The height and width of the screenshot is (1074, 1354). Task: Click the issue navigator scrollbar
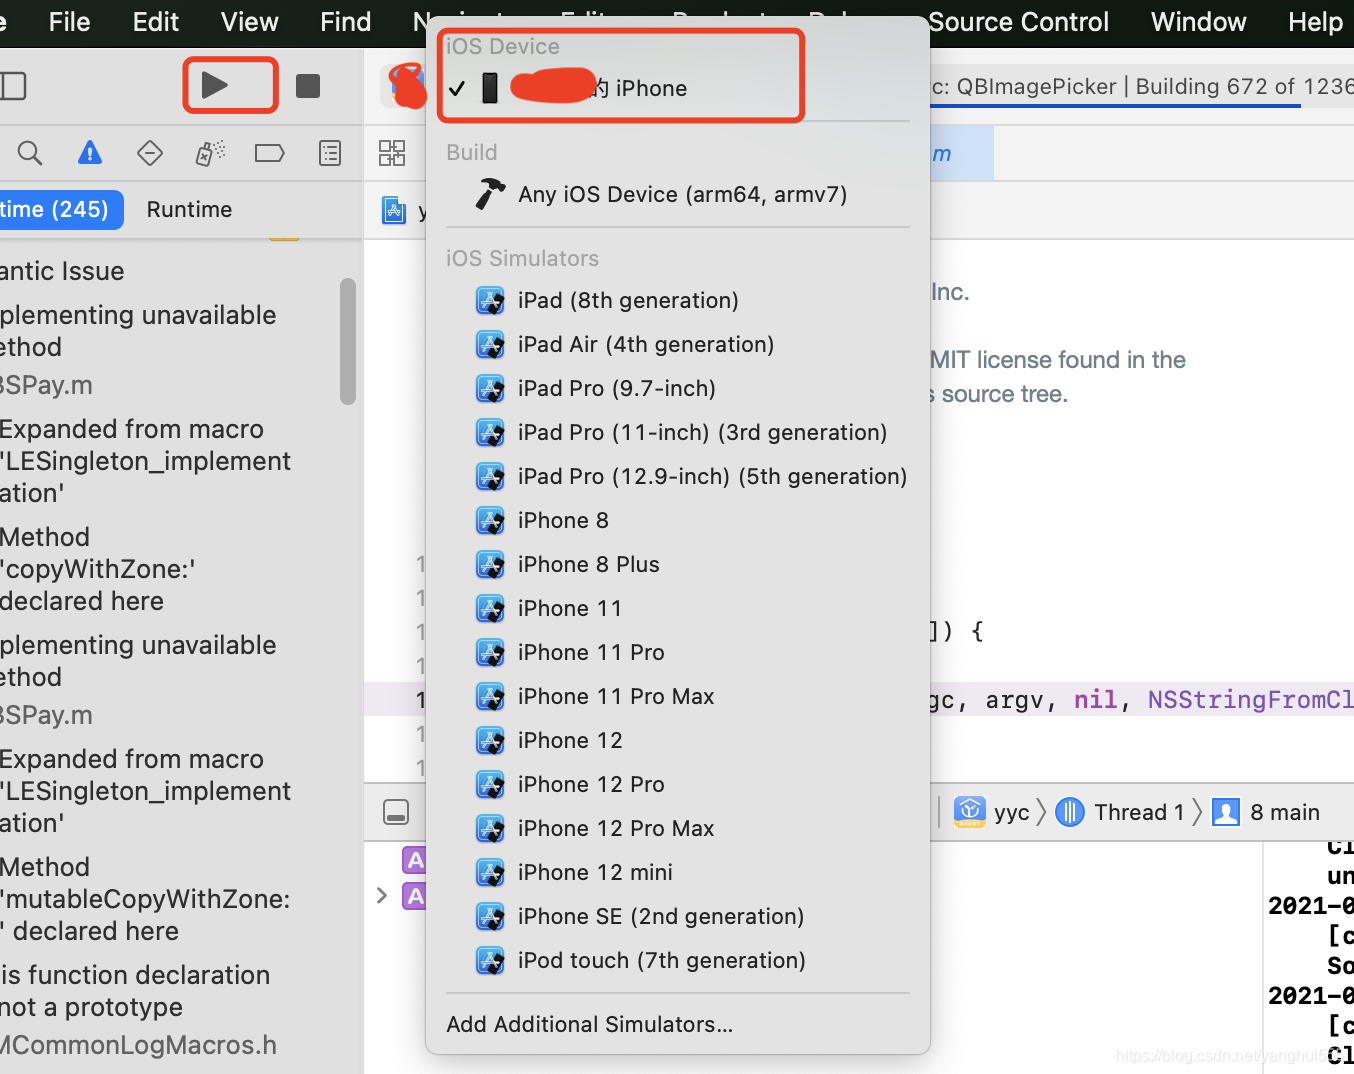(x=348, y=341)
